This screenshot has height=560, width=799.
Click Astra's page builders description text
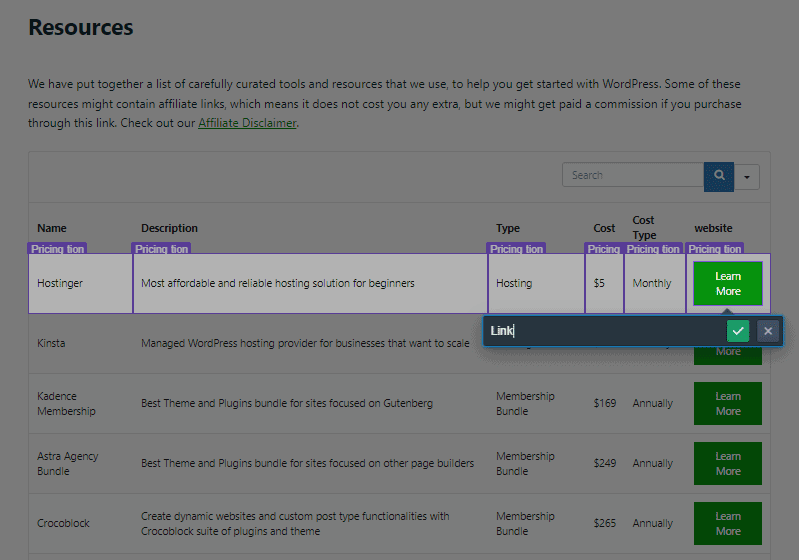click(x=307, y=463)
